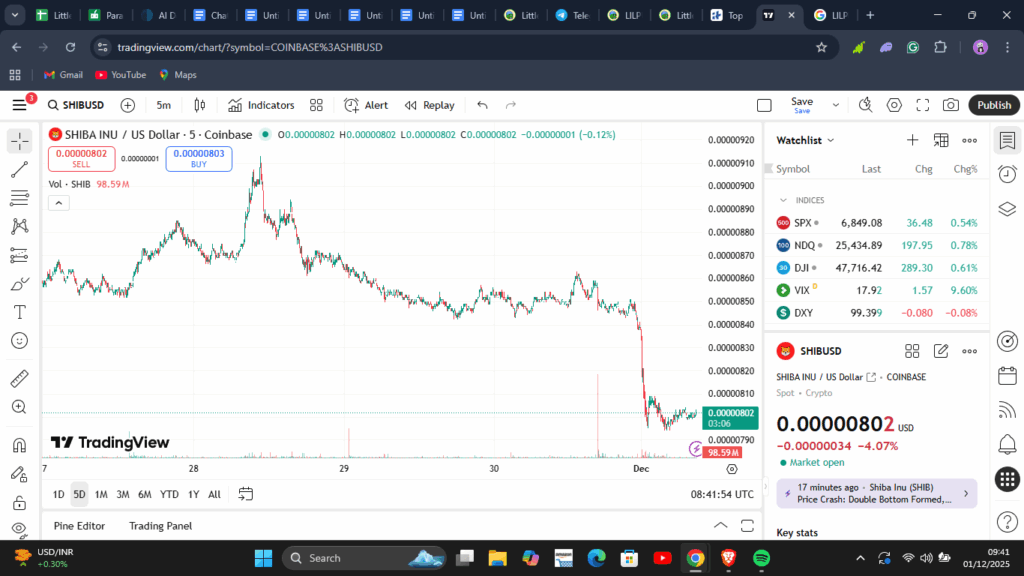Select the Trend Line drawing tool
1024x576 pixels.
[x=19, y=169]
